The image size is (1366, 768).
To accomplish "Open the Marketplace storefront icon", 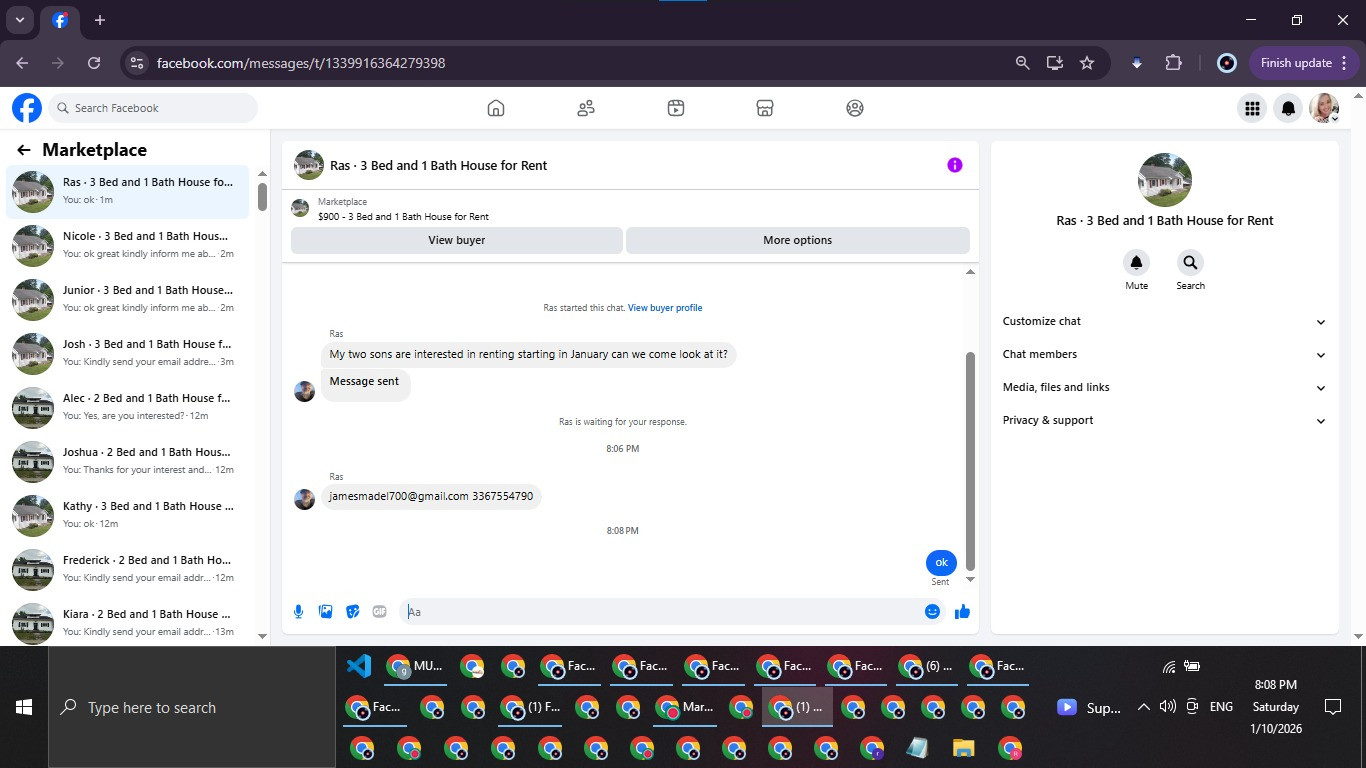I will click(x=765, y=108).
